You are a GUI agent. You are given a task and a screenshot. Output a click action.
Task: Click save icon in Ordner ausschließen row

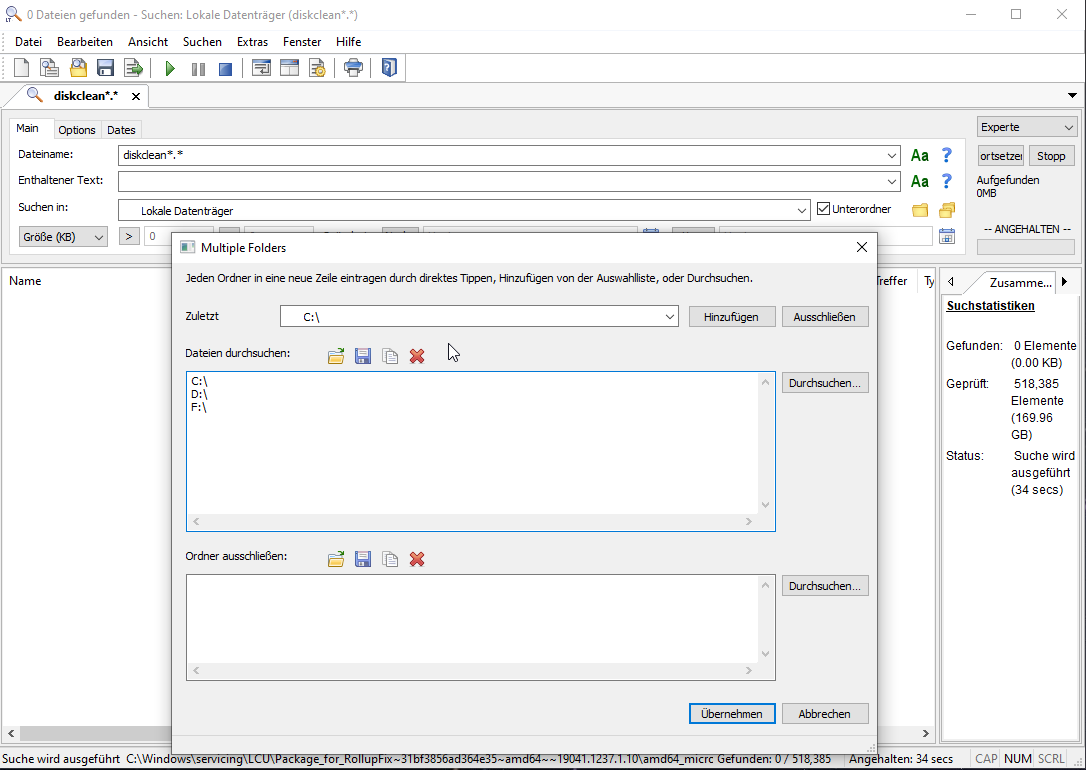tap(363, 559)
